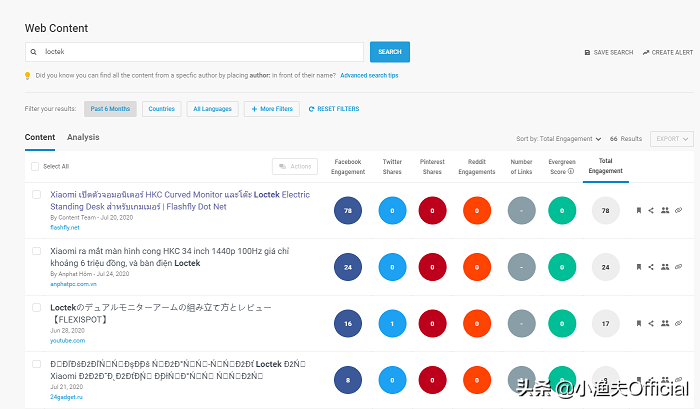This screenshot has width=700, height=409.
Task: Click link icon on Anphat result row
Action: click(679, 267)
